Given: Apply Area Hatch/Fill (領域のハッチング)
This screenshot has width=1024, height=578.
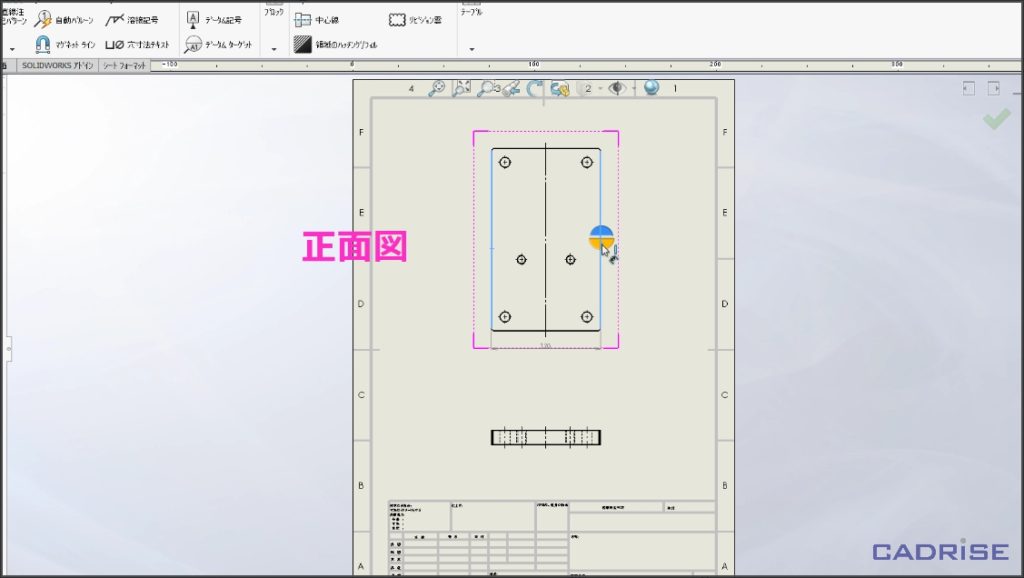Looking at the screenshot, I should point(335,45).
